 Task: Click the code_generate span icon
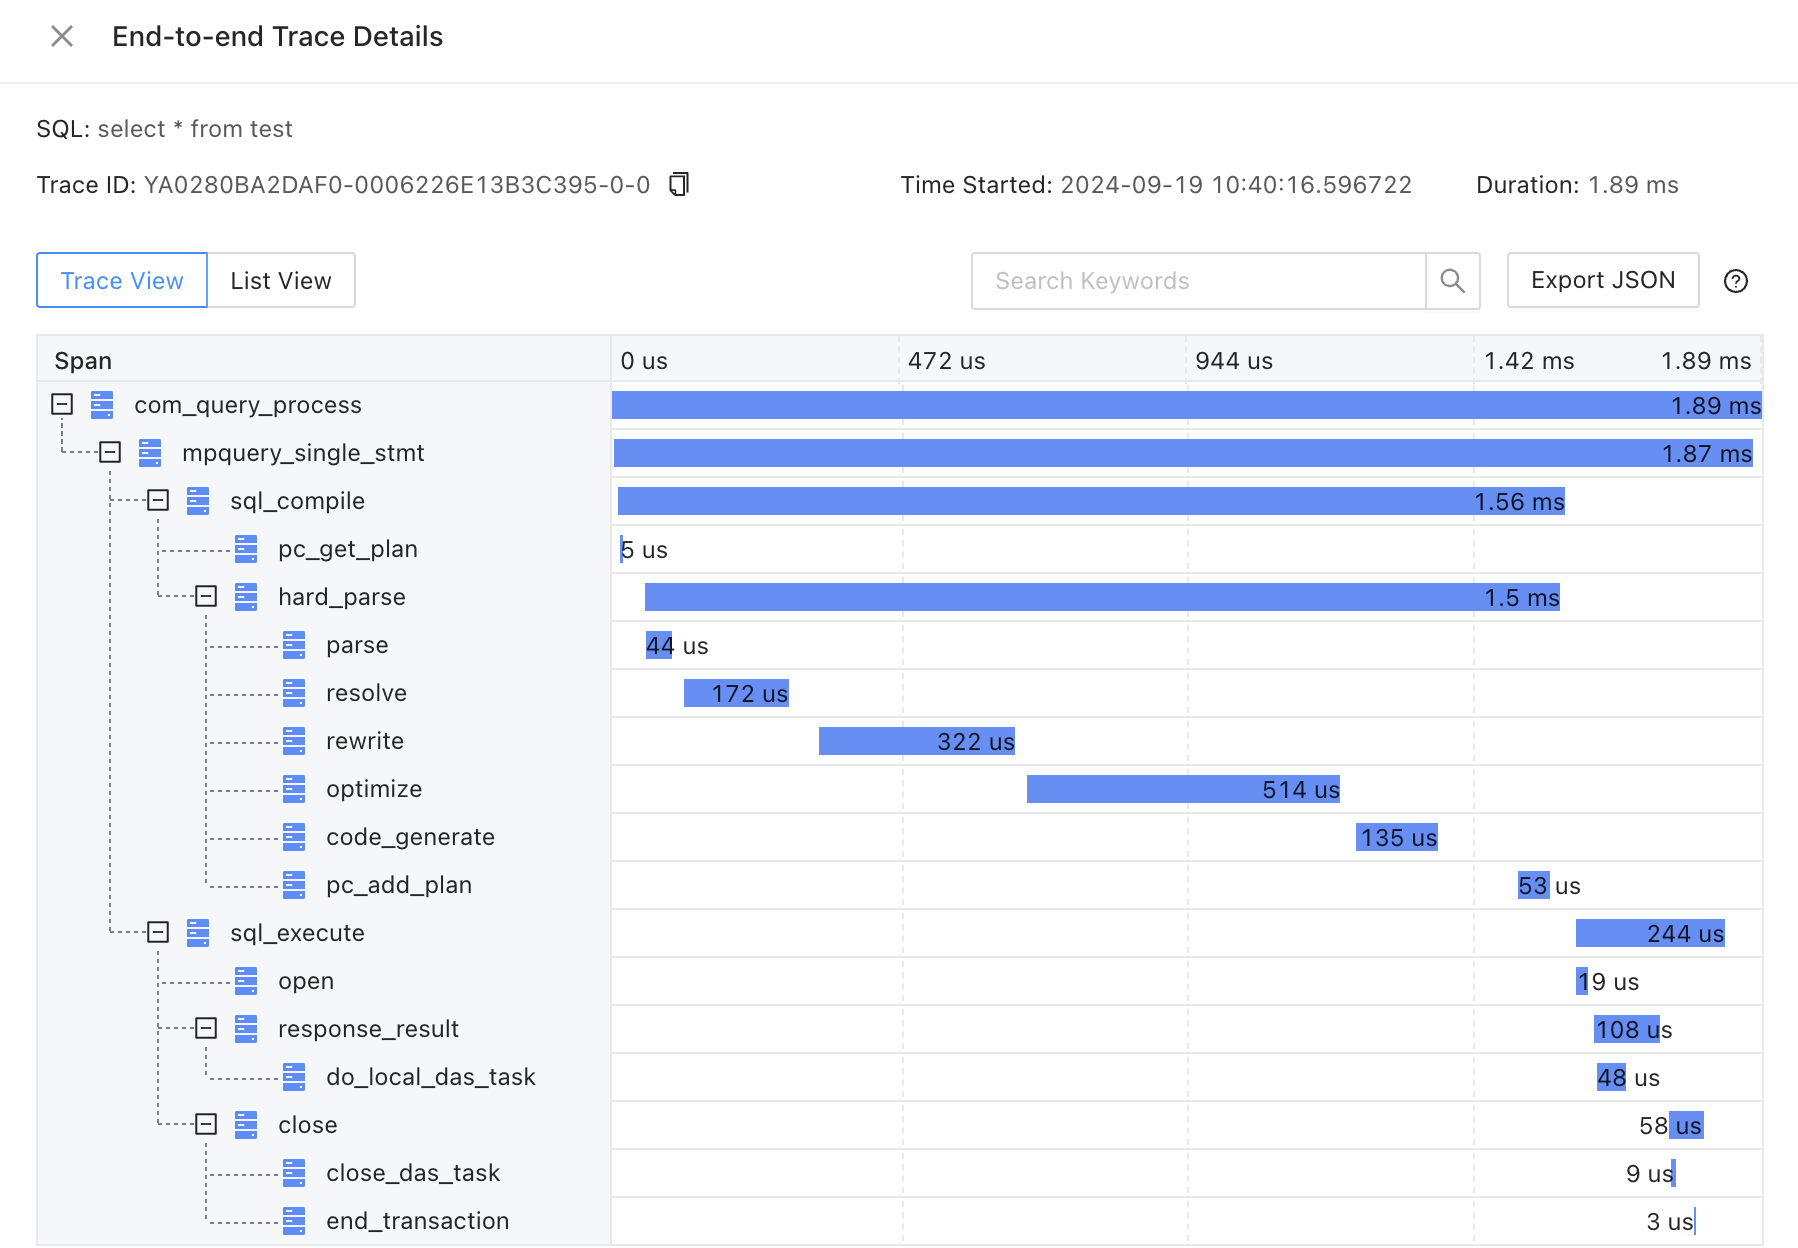pyautogui.click(x=294, y=837)
